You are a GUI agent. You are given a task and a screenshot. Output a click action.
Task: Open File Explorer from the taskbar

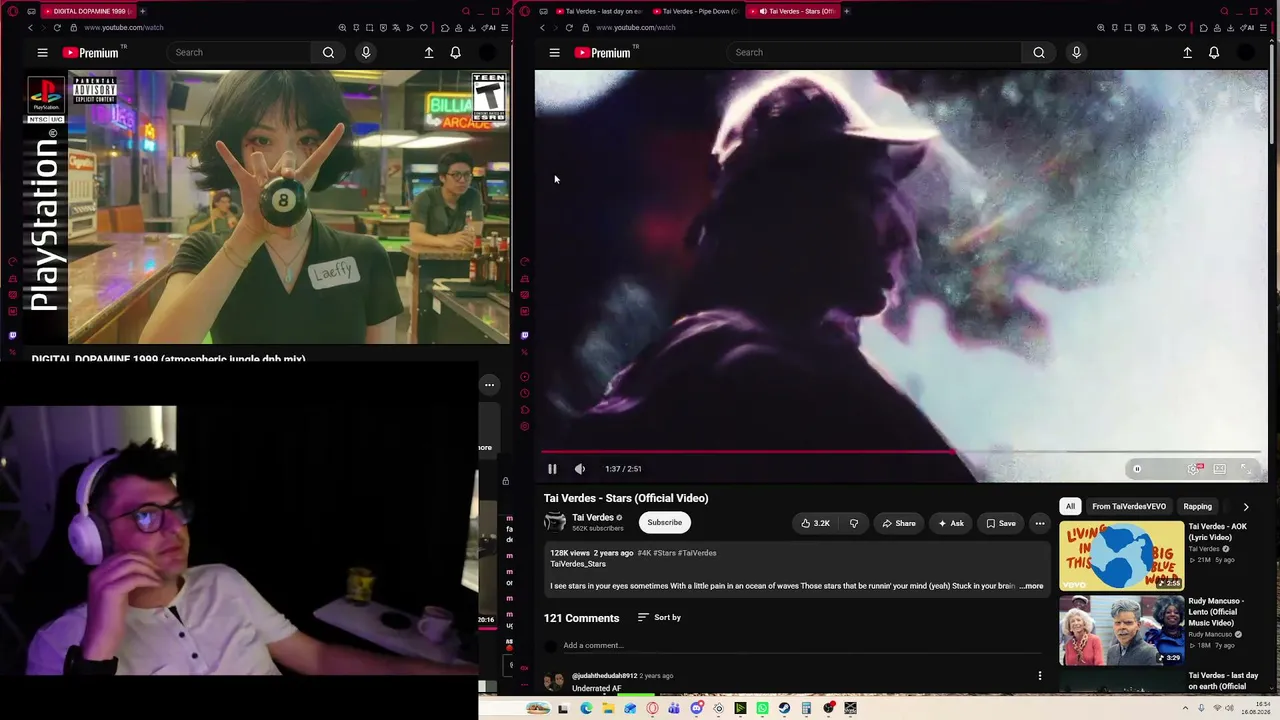tap(608, 709)
